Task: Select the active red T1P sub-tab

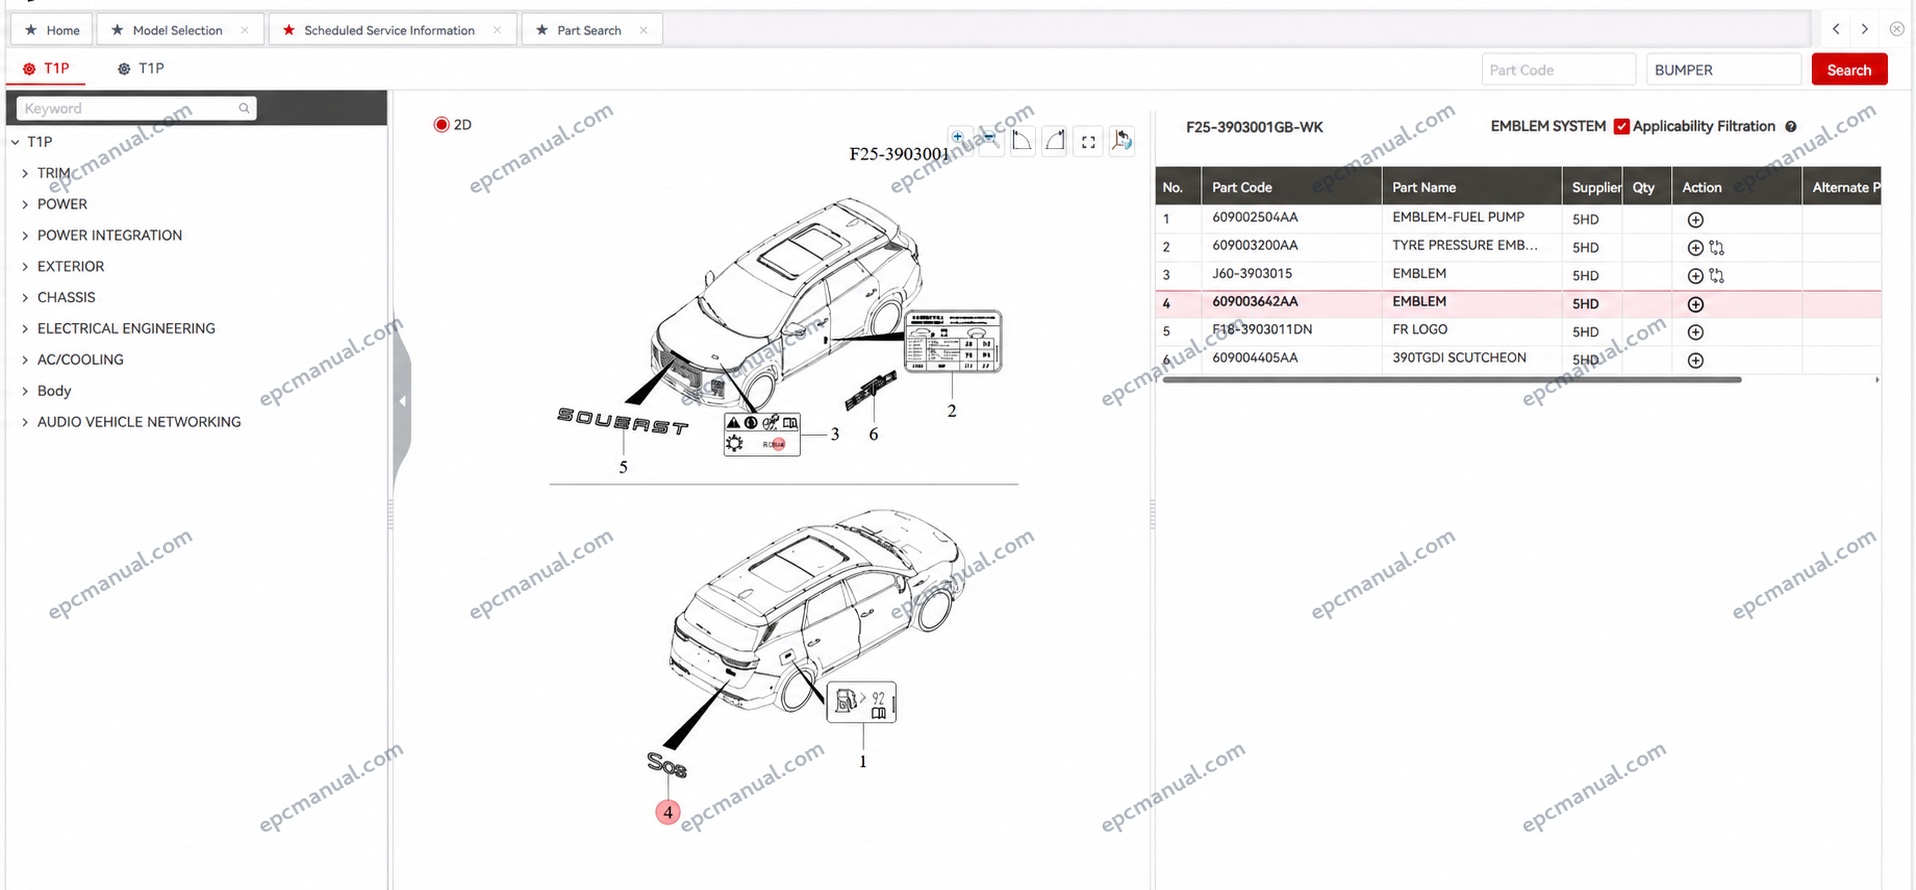Action: tap(46, 68)
